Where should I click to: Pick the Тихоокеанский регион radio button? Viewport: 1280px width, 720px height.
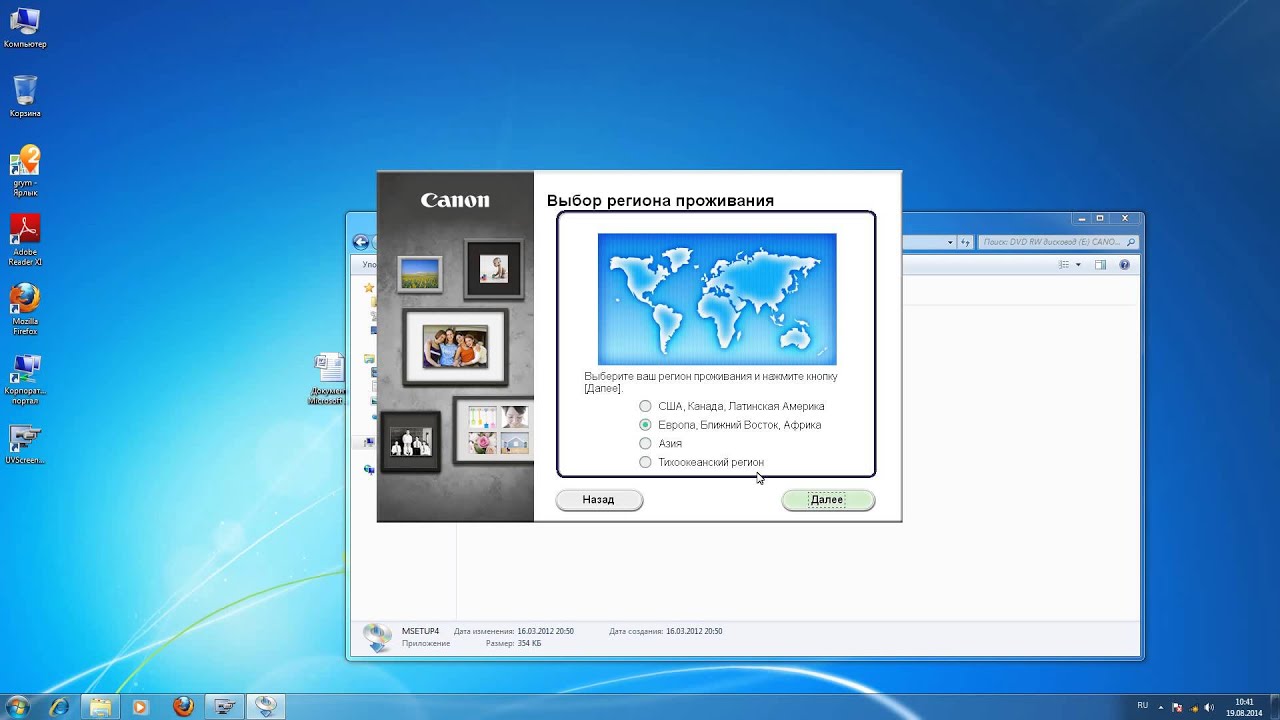coord(701,462)
